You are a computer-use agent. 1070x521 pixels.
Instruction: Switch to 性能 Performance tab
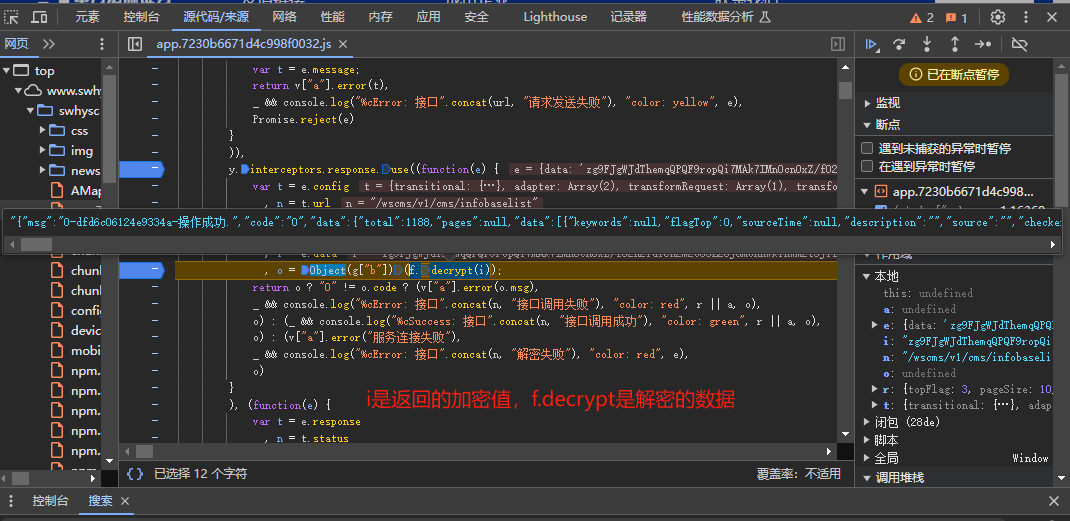tap(332, 17)
